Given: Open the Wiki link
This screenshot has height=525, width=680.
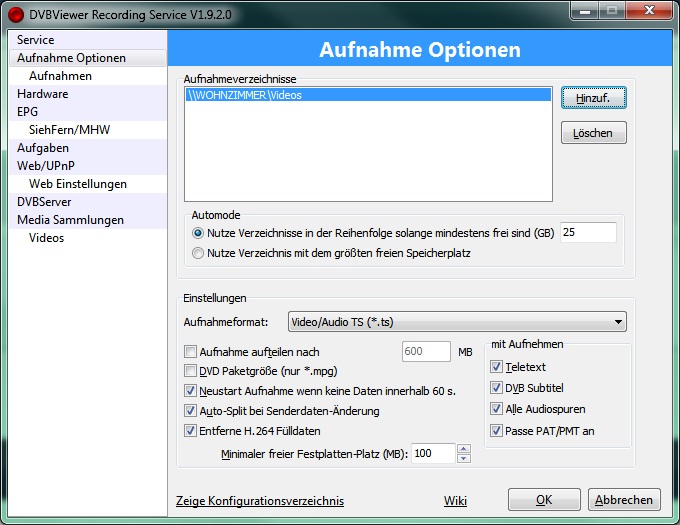Looking at the screenshot, I should [x=455, y=501].
